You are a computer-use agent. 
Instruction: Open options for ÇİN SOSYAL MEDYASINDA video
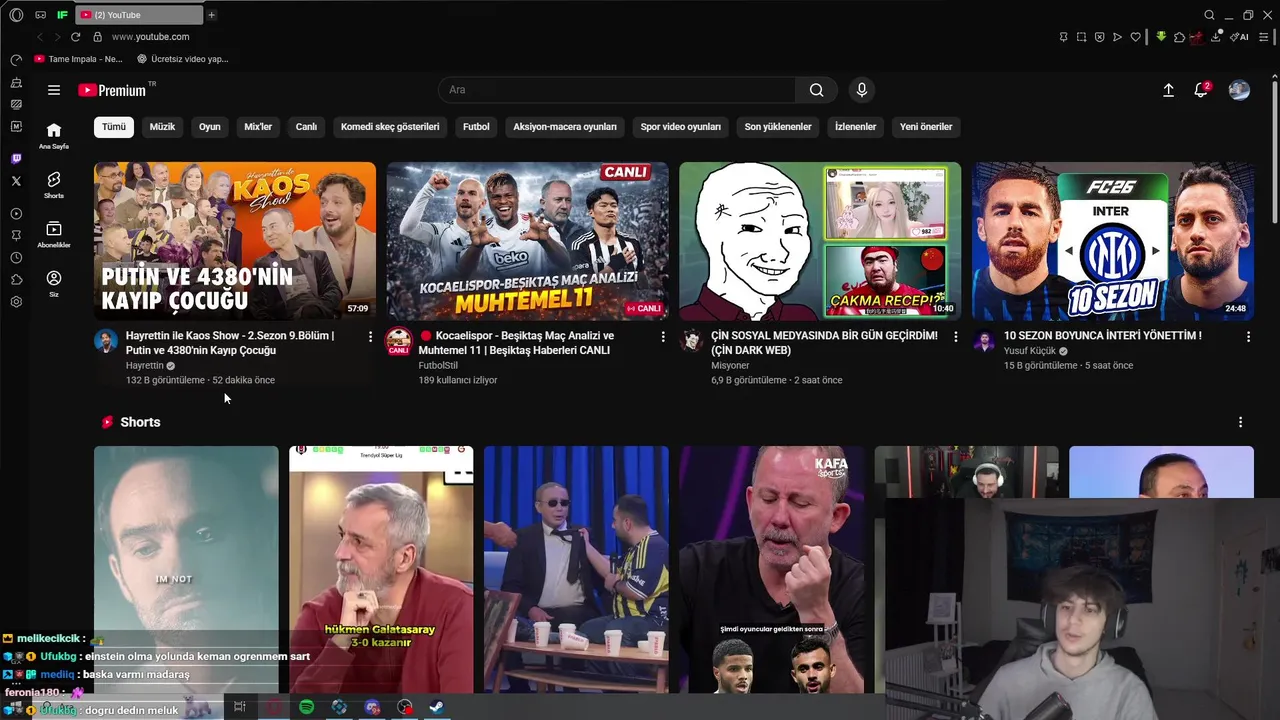tap(955, 337)
